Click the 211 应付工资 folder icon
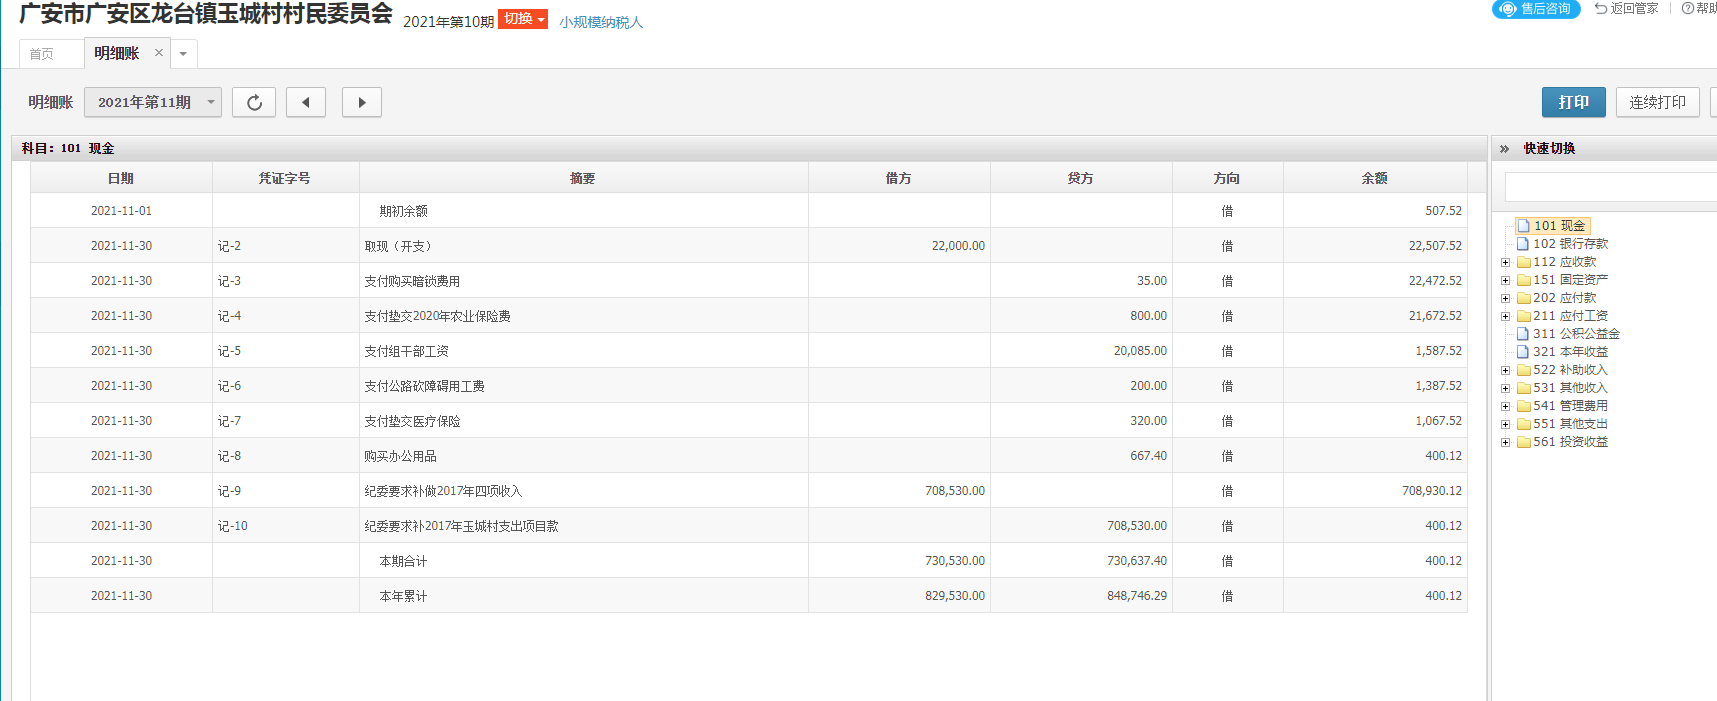 [x=1524, y=316]
